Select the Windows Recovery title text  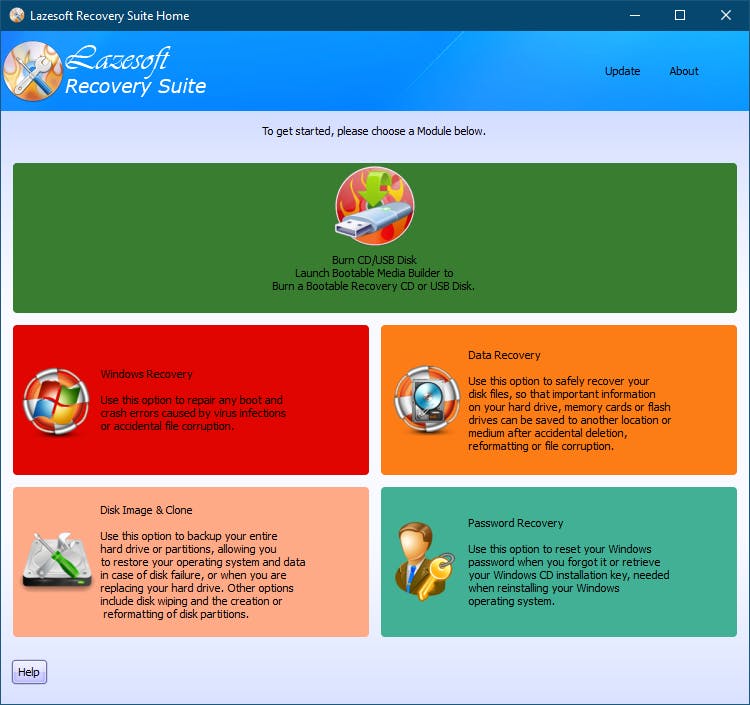(x=146, y=374)
